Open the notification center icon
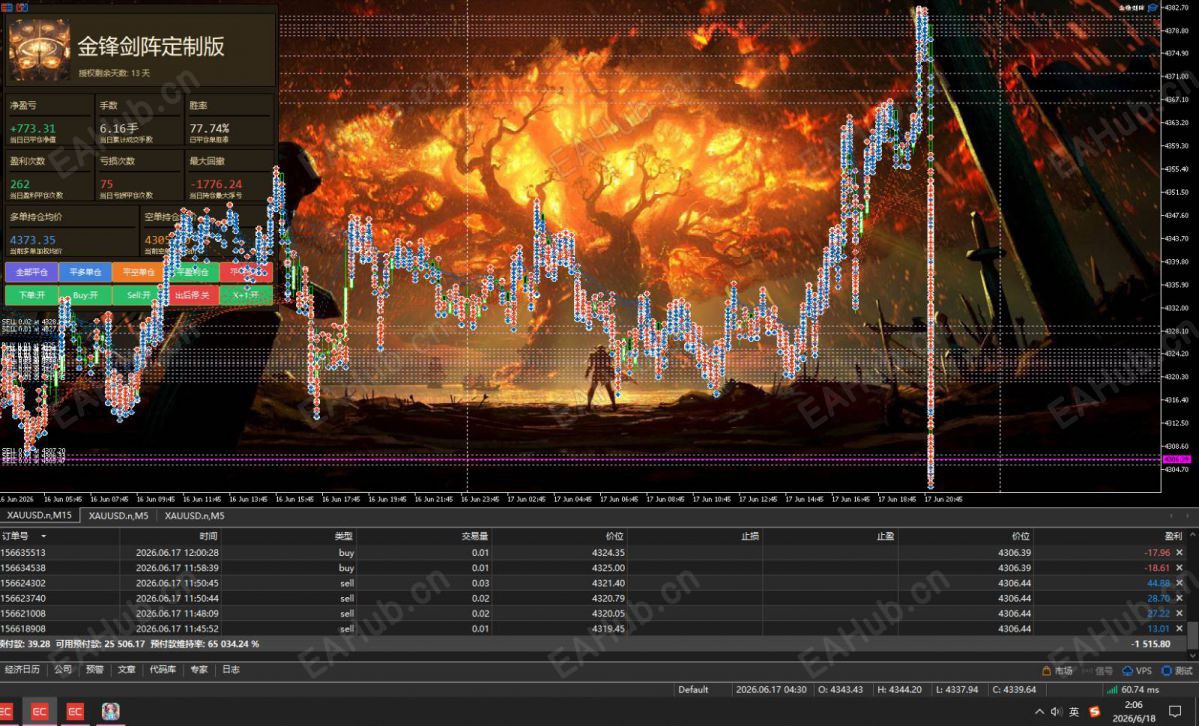Viewport: 1199px width, 726px height. pos(1175,711)
